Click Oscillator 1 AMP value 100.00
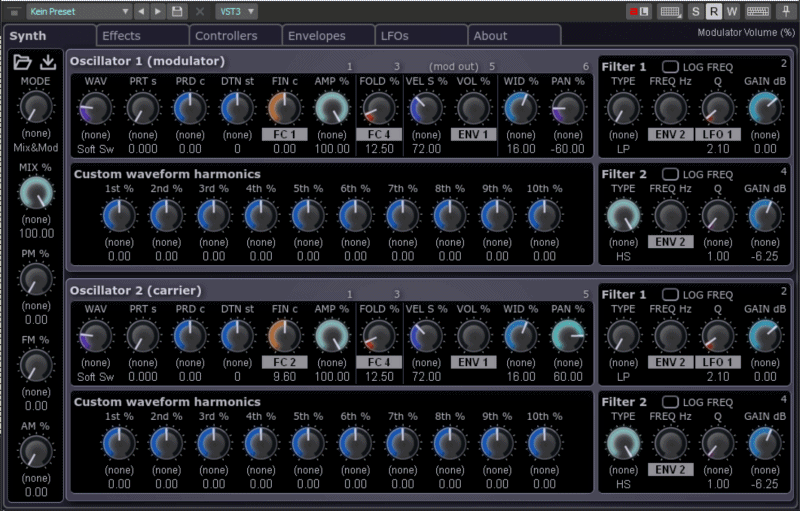This screenshot has height=511, width=800. click(332, 149)
